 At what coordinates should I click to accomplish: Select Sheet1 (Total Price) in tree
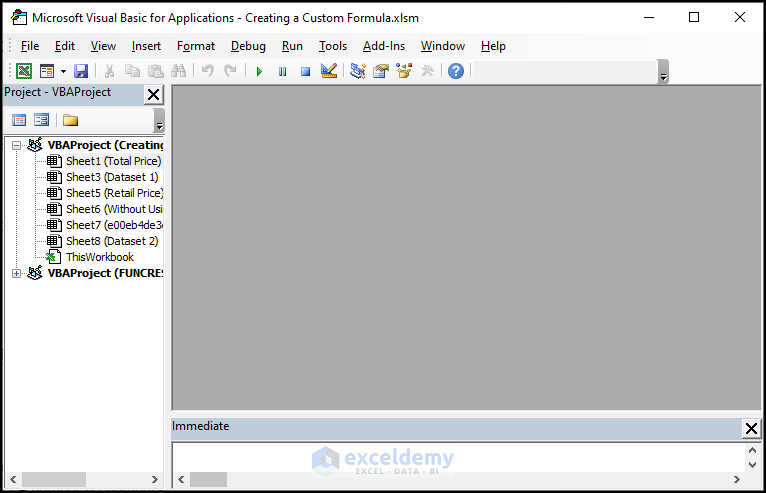pyautogui.click(x=113, y=161)
